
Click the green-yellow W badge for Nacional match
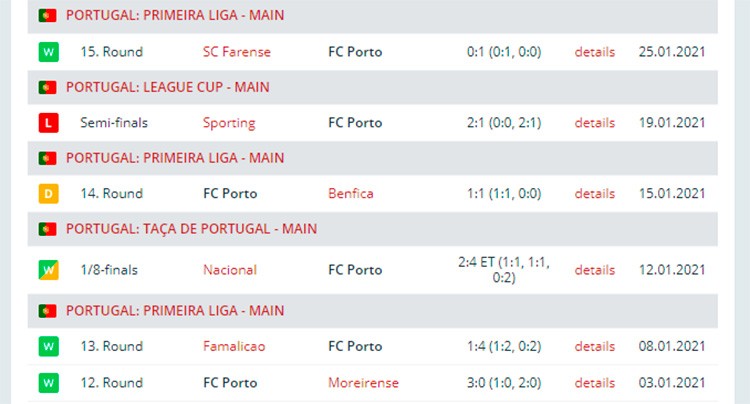pyautogui.click(x=48, y=270)
